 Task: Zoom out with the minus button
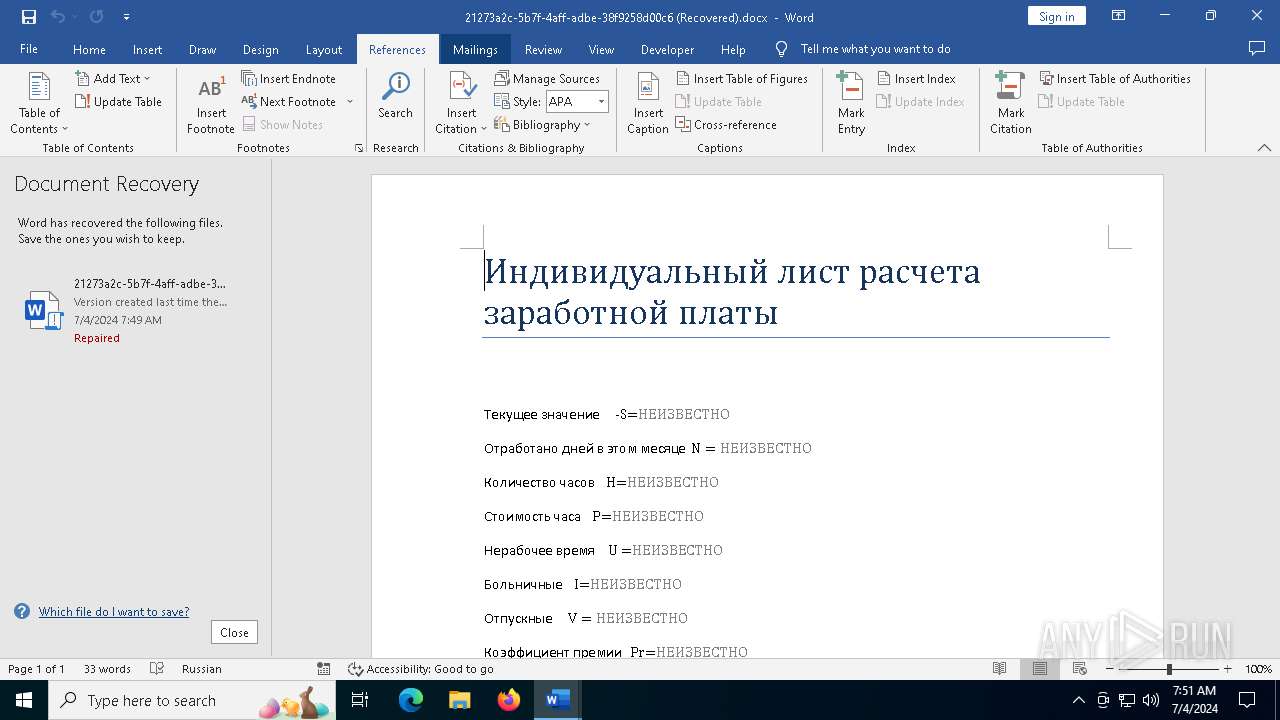(x=1110, y=669)
